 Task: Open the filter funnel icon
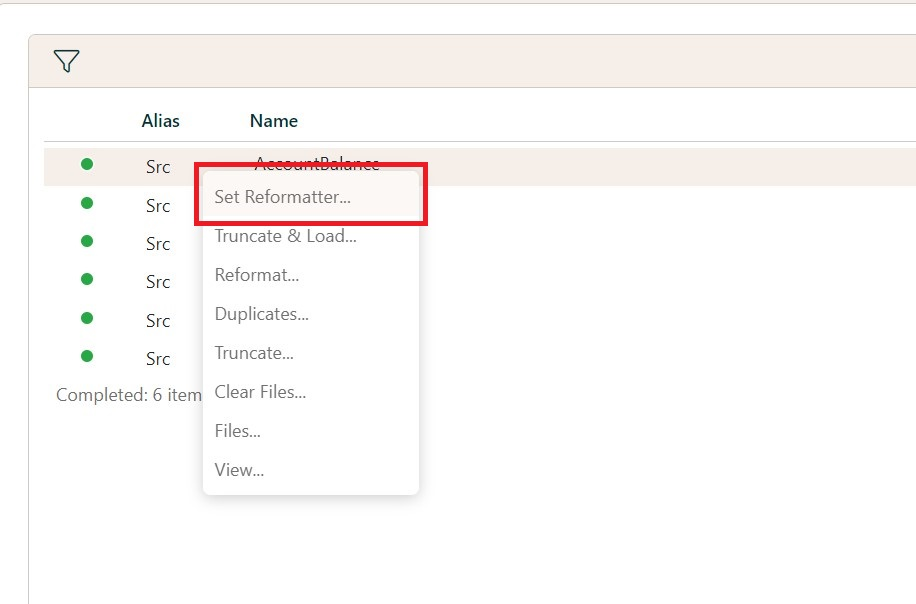[x=66, y=61]
